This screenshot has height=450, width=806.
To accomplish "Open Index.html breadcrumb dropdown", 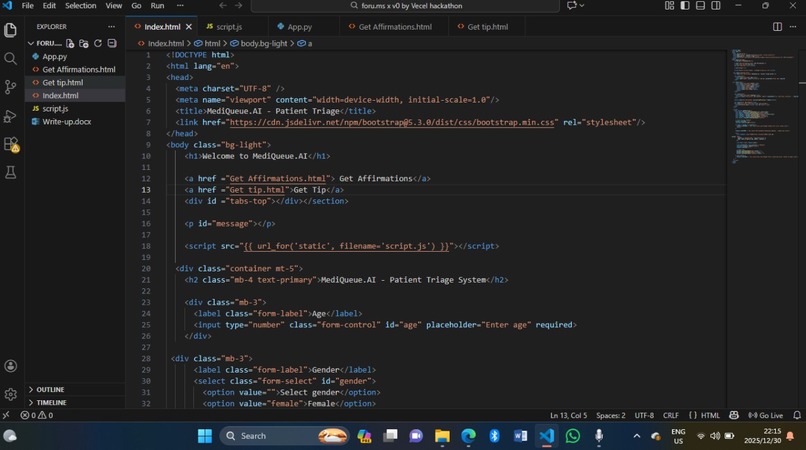I will pyautogui.click(x=160, y=44).
